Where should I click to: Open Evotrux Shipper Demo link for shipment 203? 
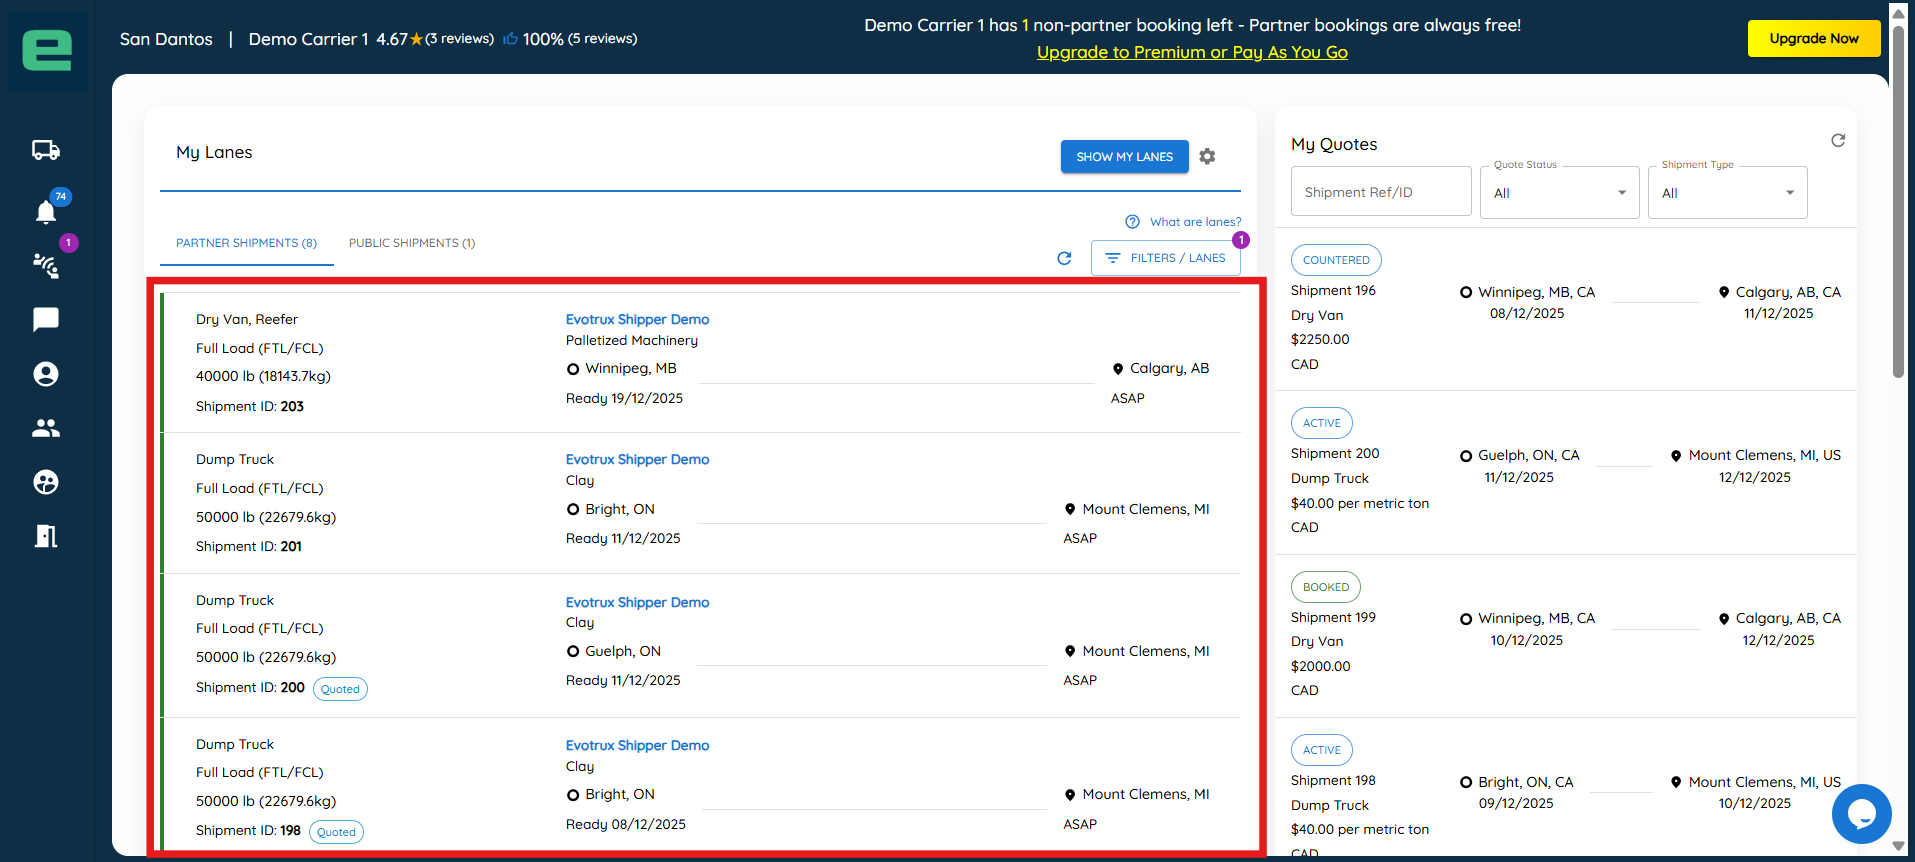coord(637,319)
